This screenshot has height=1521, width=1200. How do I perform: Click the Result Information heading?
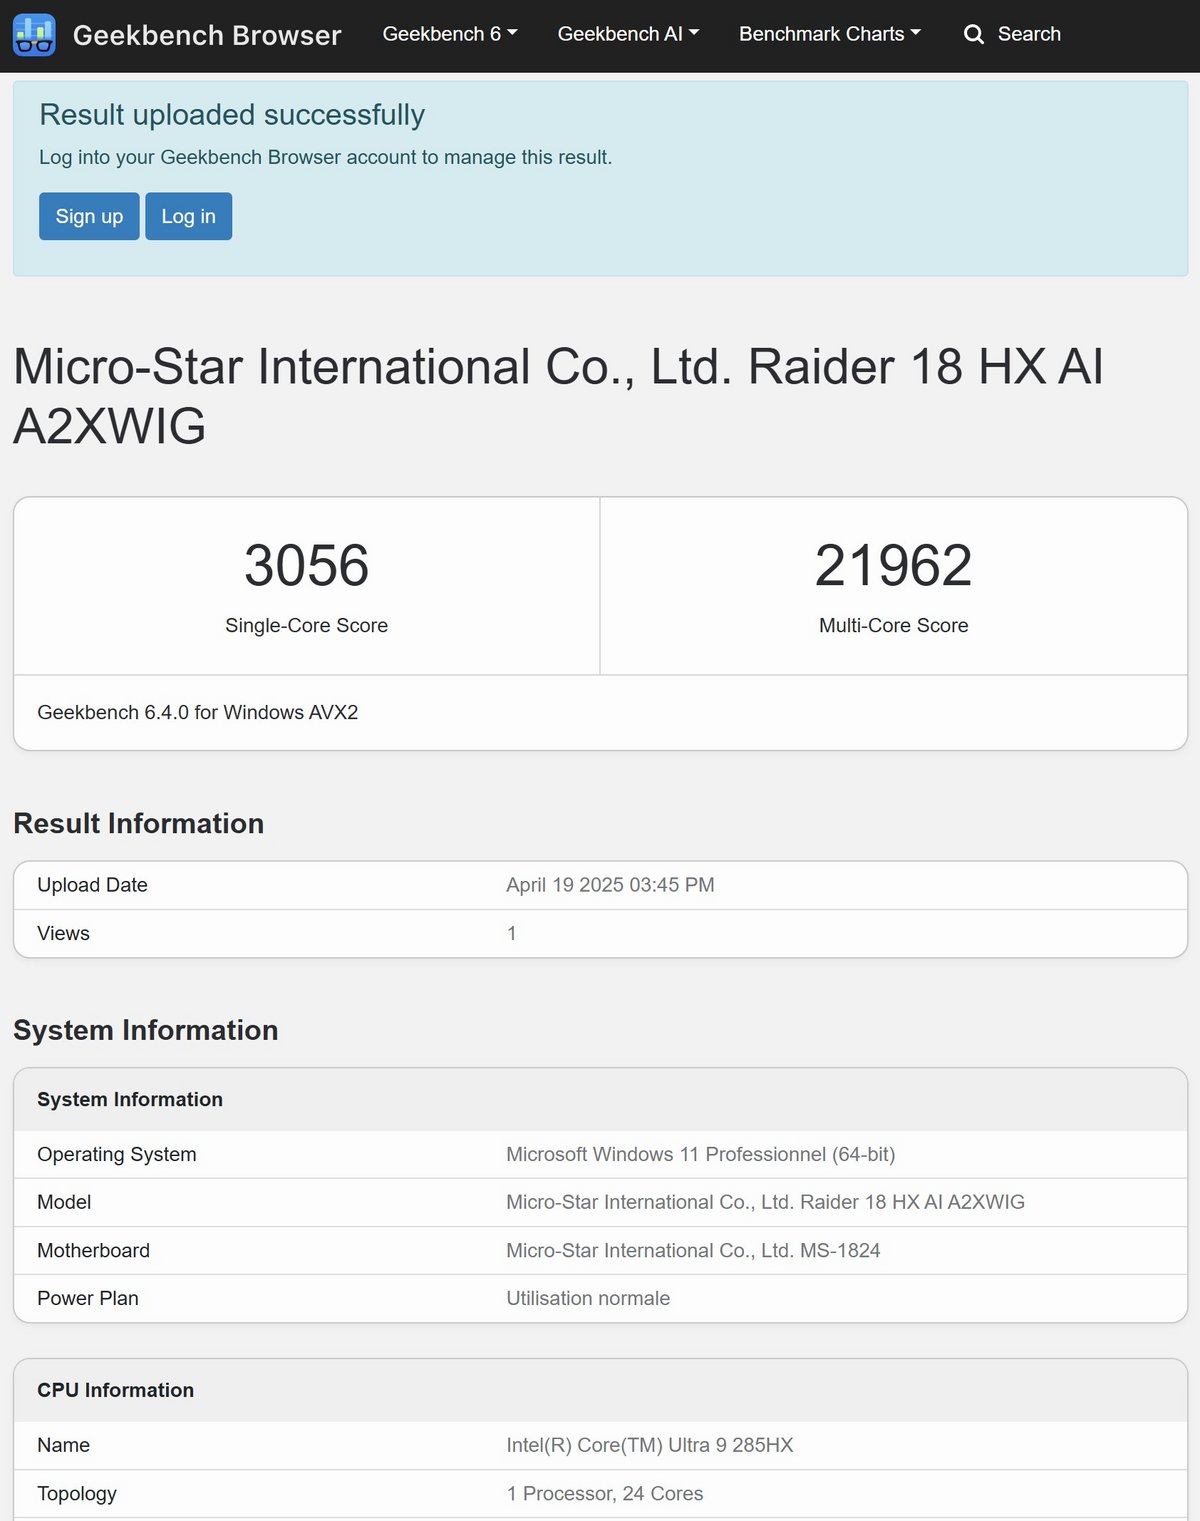click(138, 823)
